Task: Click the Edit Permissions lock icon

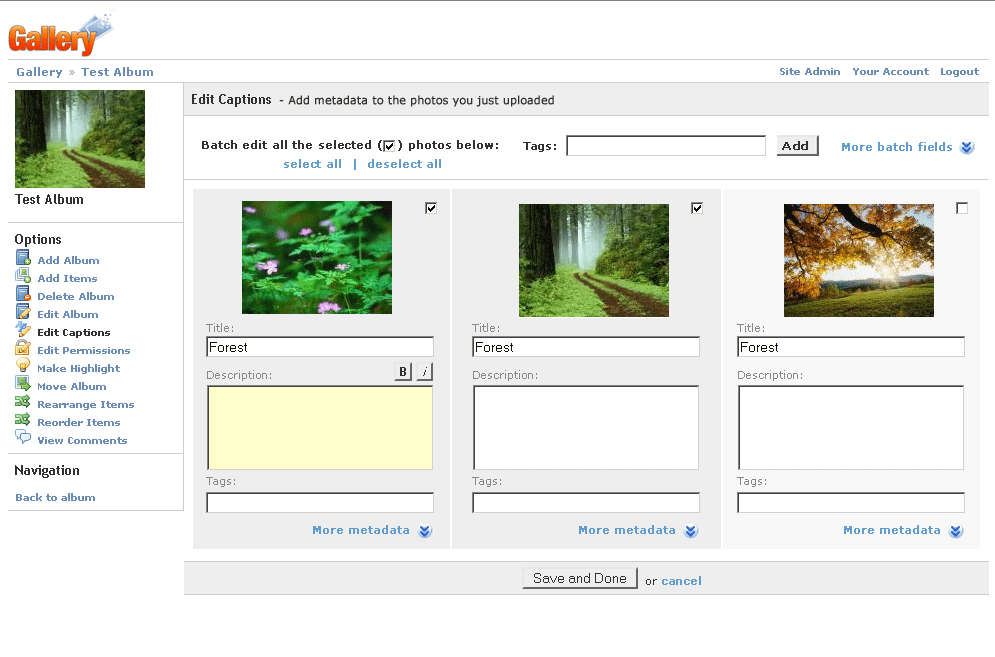Action: [23, 350]
